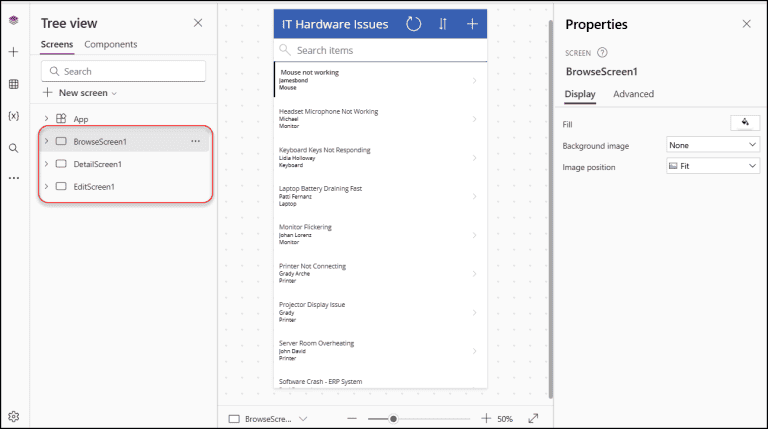
Task: Expand DetailScreen1 node in tree
Action: pyautogui.click(x=46, y=164)
